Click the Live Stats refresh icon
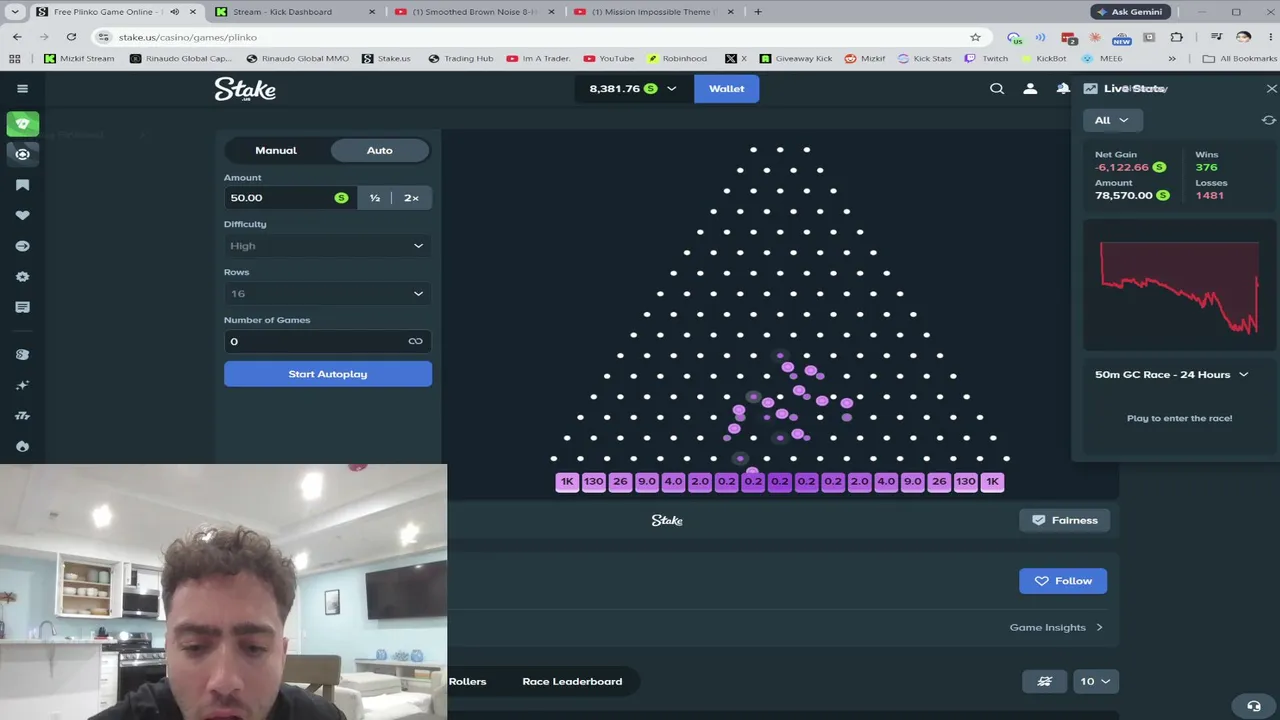1280x720 pixels. point(1269,120)
